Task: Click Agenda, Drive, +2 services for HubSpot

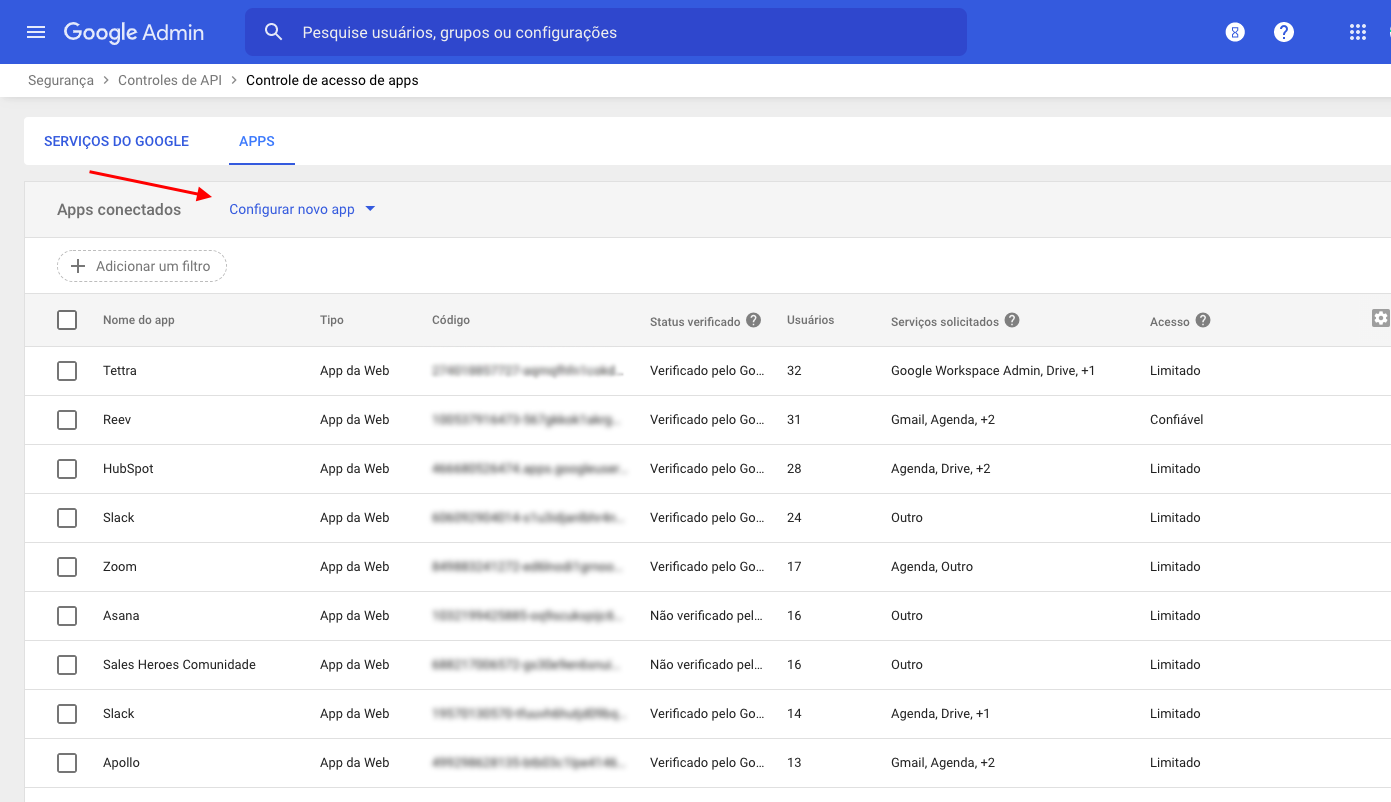Action: pyautogui.click(x=941, y=469)
